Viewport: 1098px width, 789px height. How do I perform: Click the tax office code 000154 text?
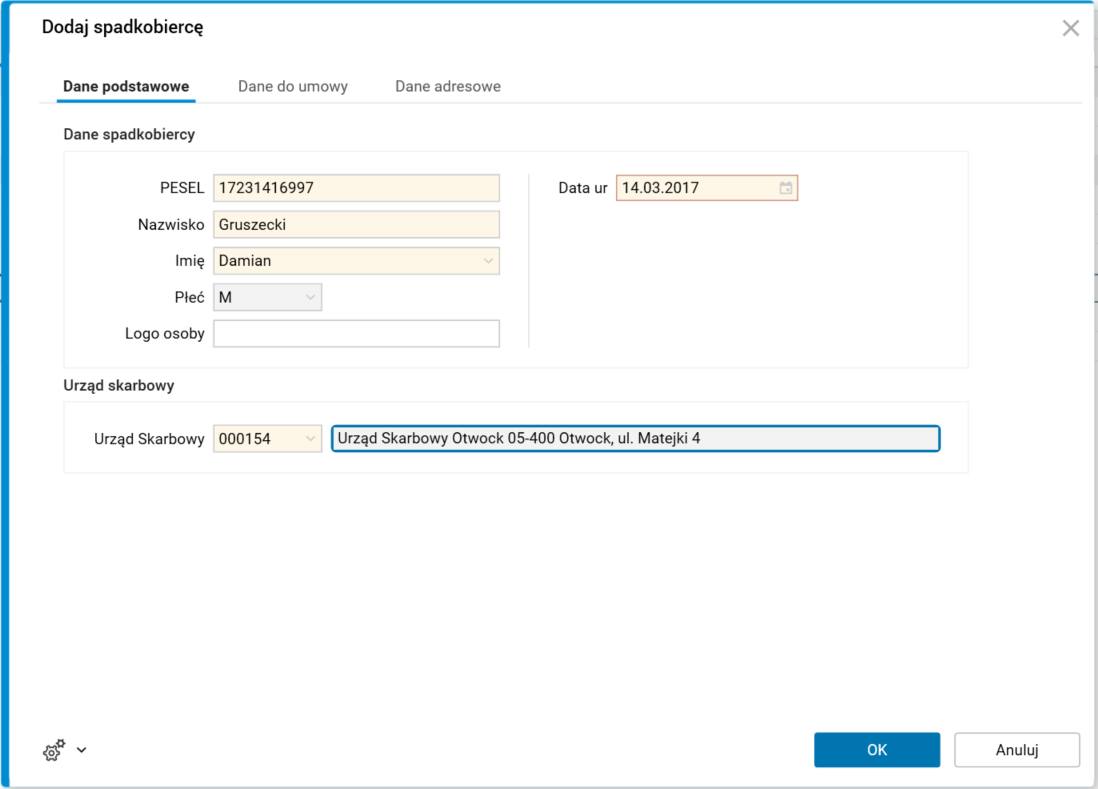[x=245, y=438]
